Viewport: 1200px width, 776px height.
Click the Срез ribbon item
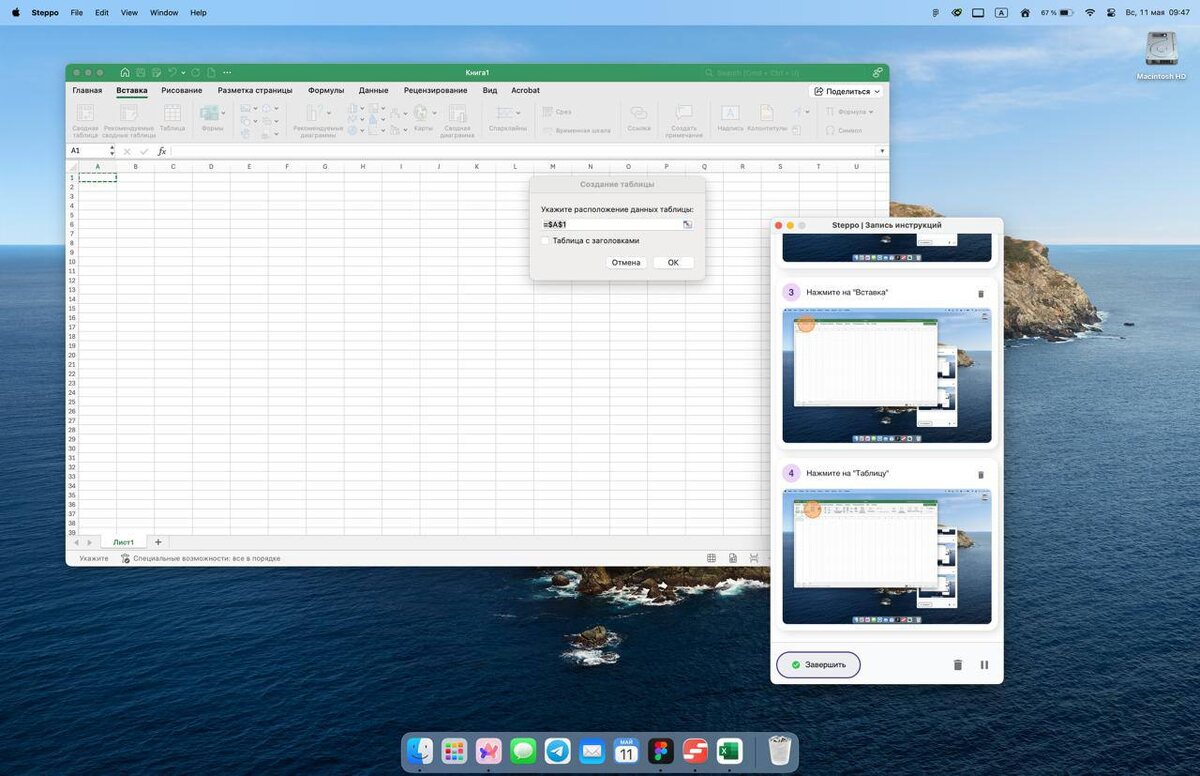coord(557,112)
